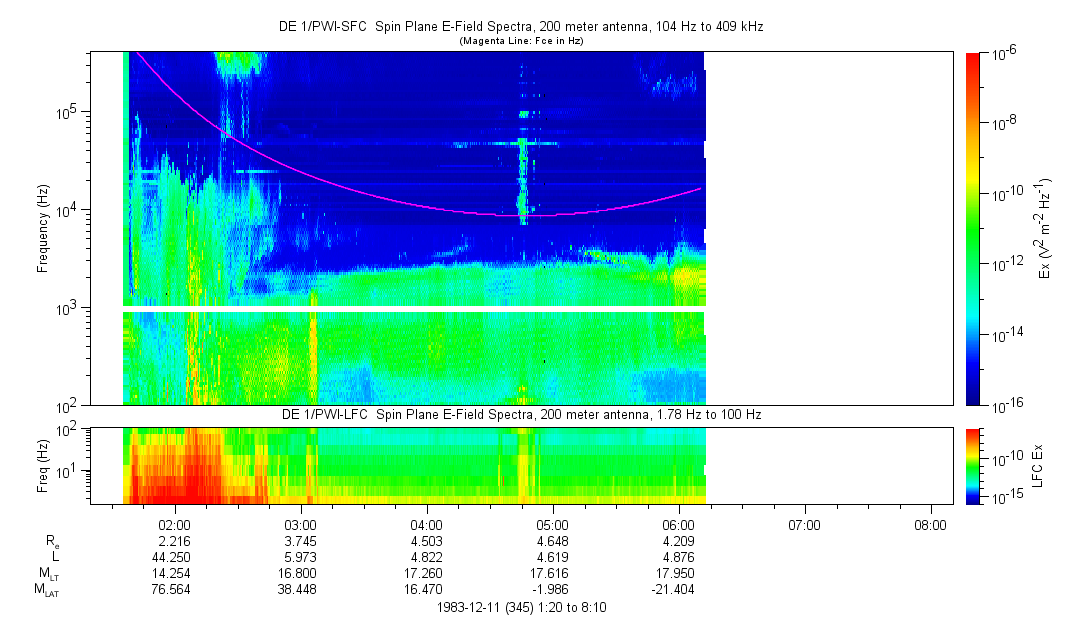Viewport: 1083px width, 620px height.
Task: Click the 10^-6 colorbar tick label
Action: 1005,55
